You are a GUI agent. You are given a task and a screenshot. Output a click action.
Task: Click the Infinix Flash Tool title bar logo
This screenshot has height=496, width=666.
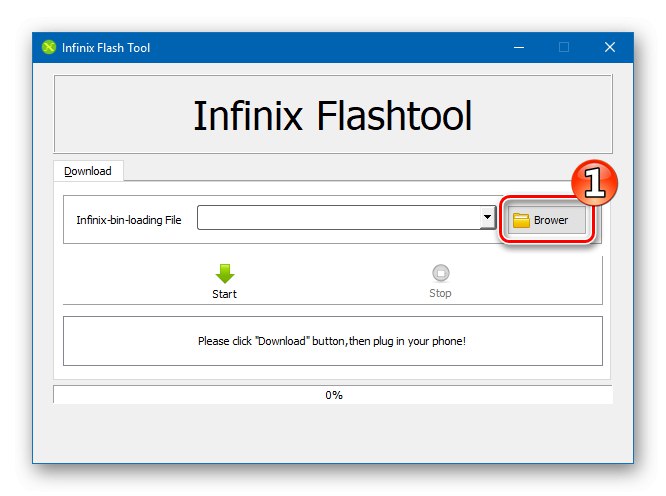49,47
